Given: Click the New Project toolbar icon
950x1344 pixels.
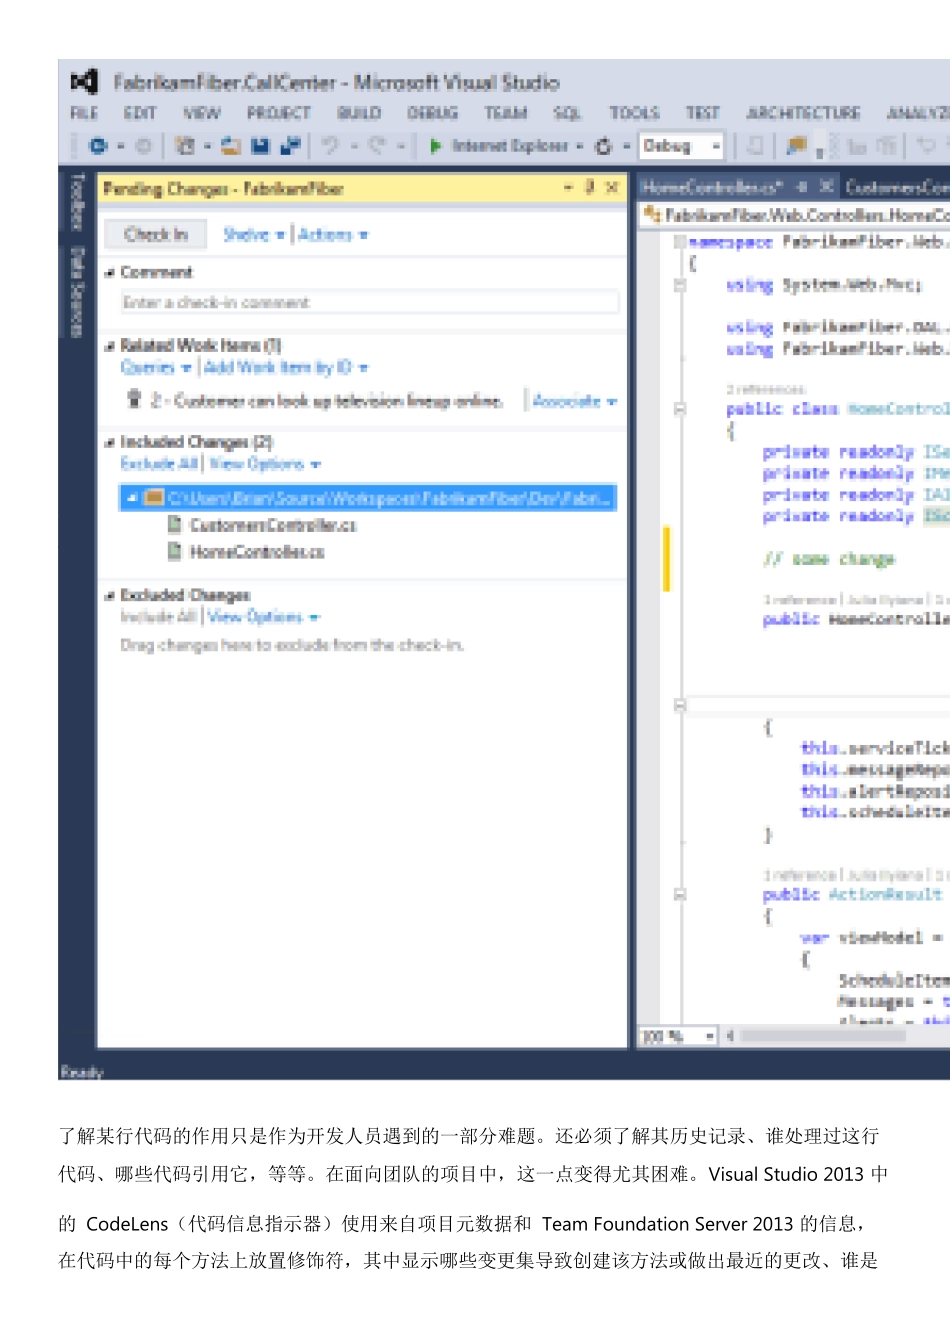Looking at the screenshot, I should [185, 146].
